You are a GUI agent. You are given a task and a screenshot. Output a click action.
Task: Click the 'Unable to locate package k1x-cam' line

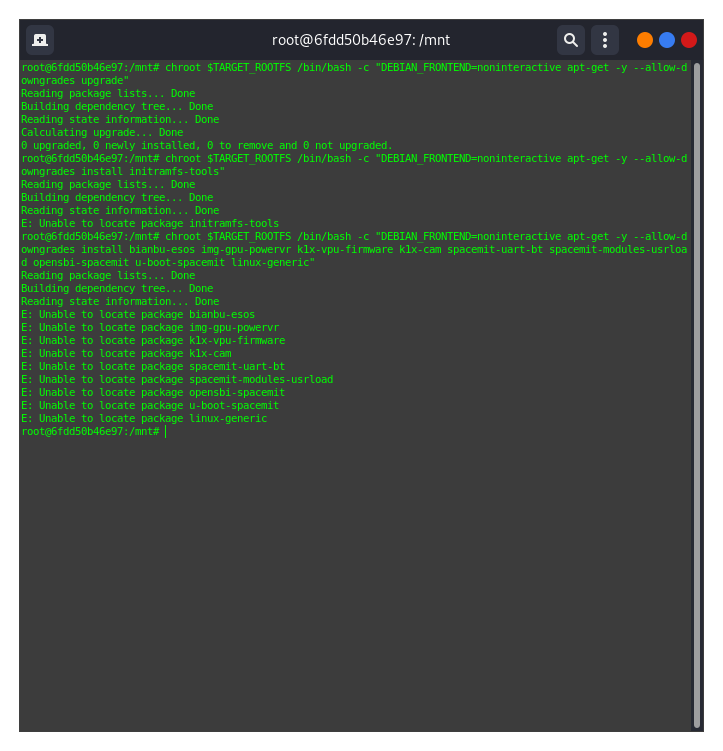[126, 353]
